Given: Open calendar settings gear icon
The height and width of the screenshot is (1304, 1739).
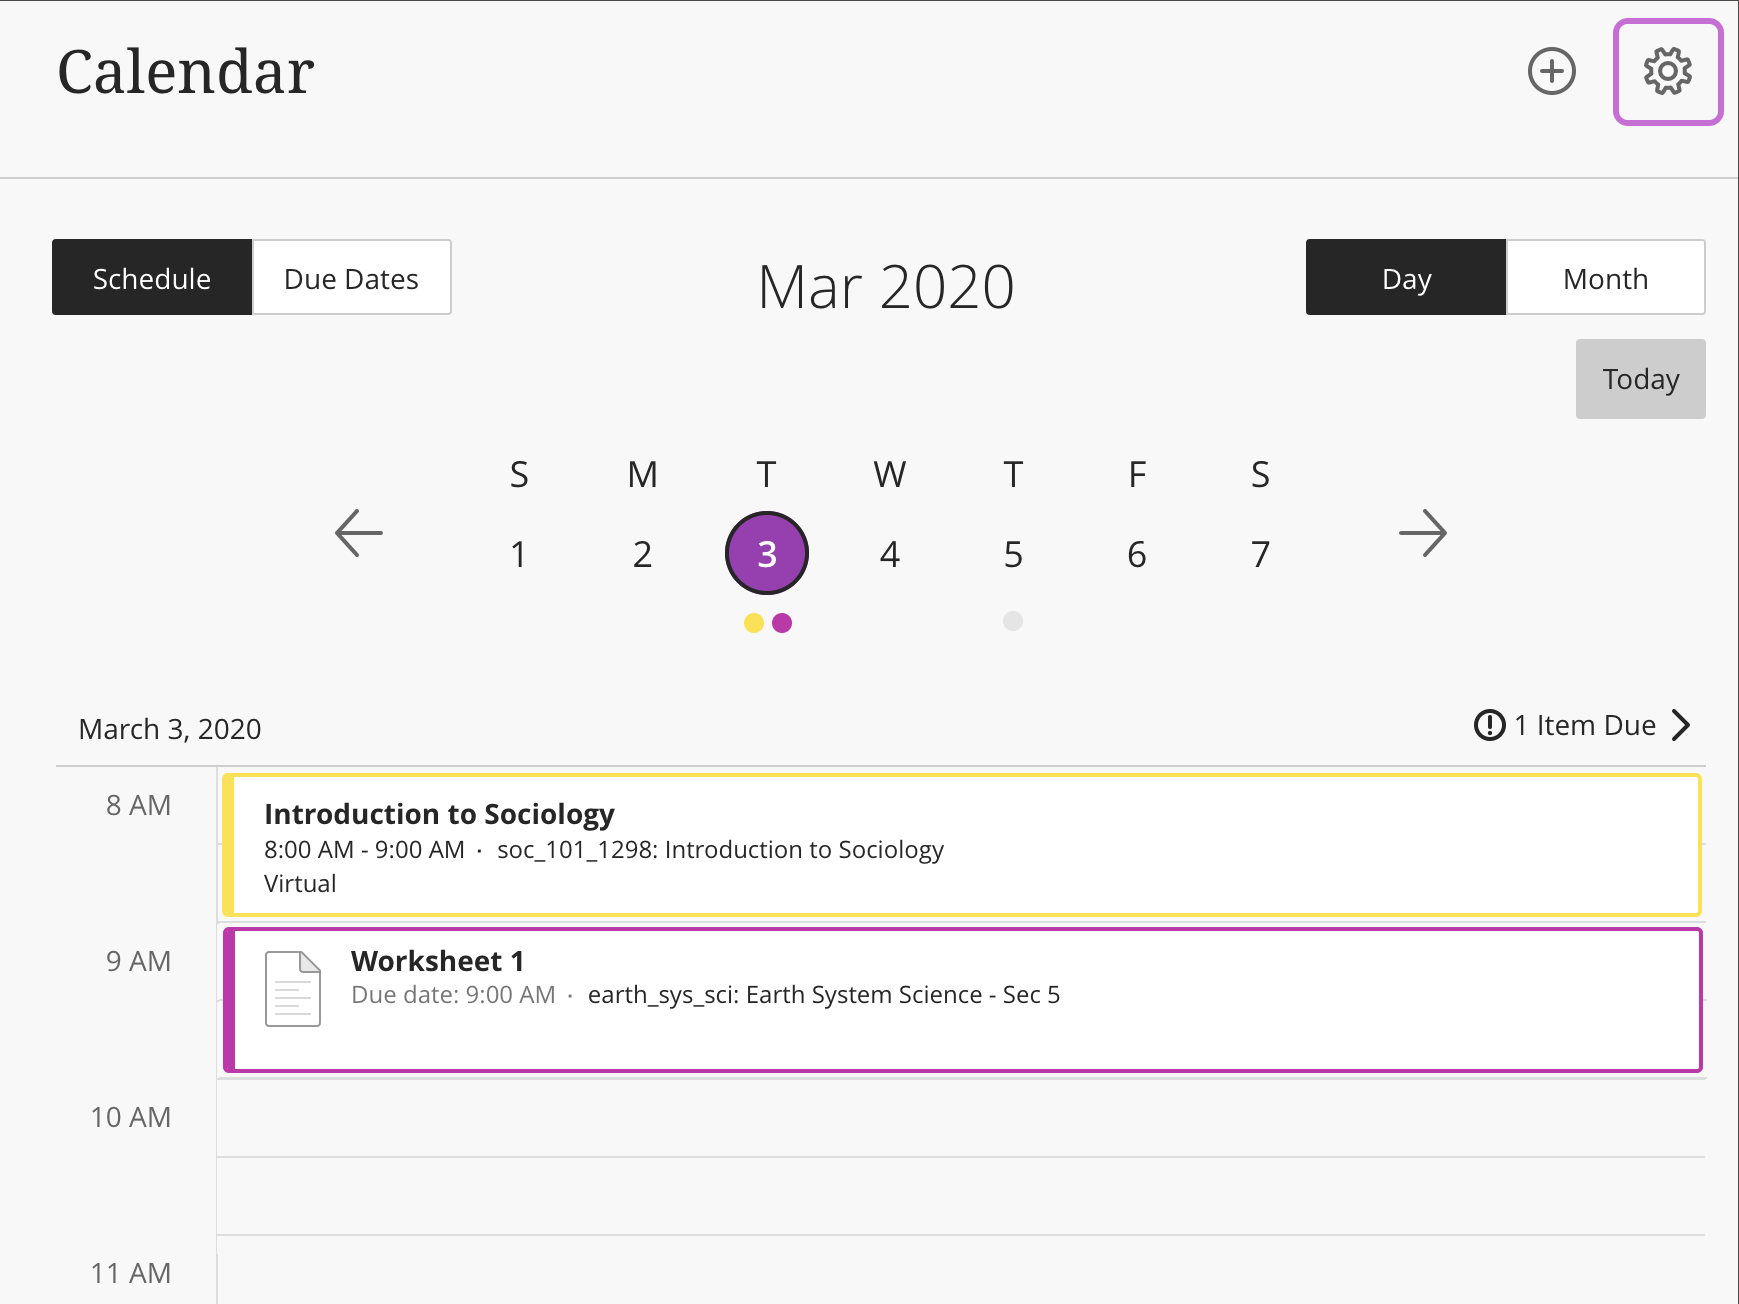Looking at the screenshot, I should 1667,72.
